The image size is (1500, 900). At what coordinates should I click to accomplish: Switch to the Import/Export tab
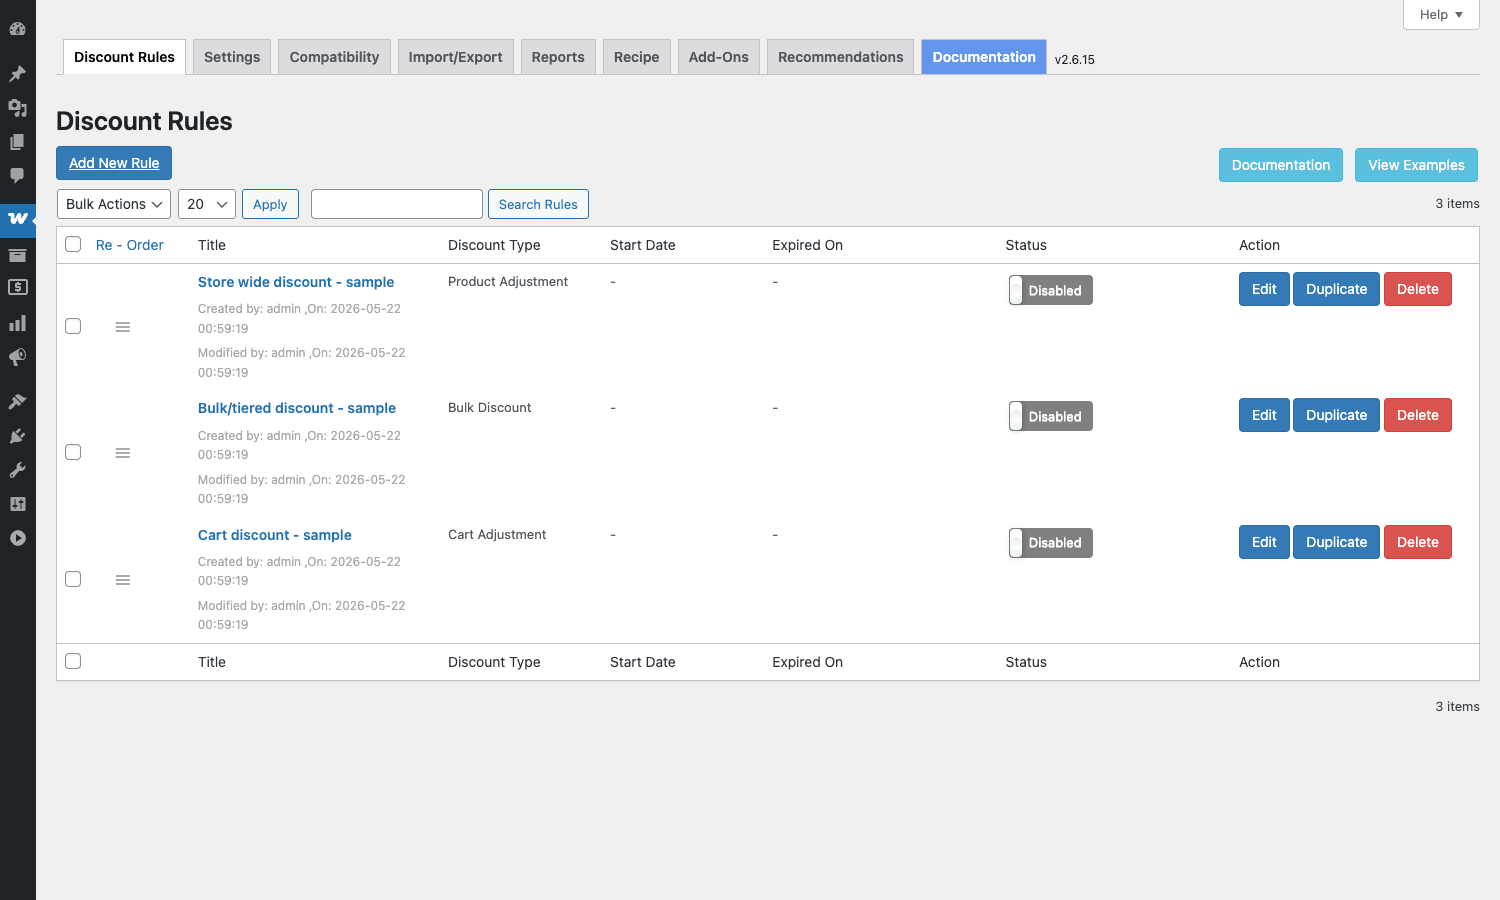click(455, 57)
